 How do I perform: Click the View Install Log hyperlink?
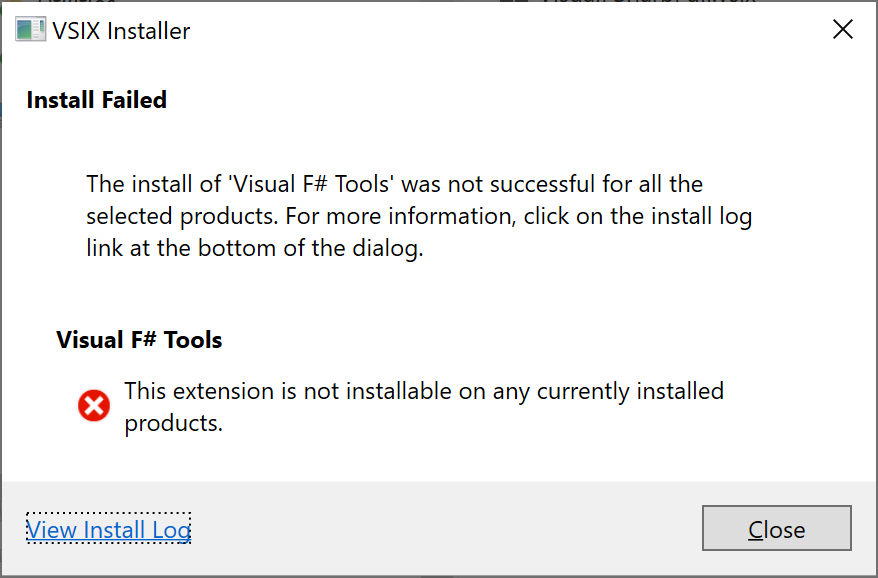tap(108, 530)
